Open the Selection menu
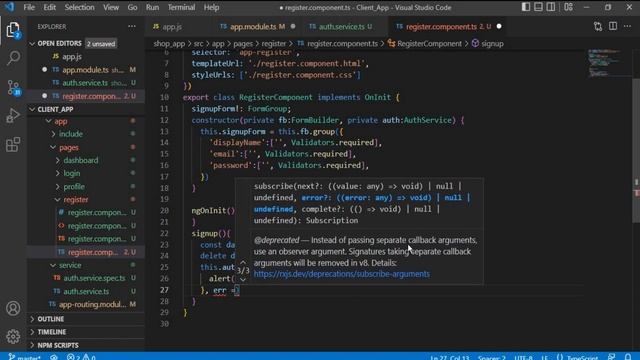Image resolution: width=640 pixels, height=360 pixels. (x=79, y=7)
